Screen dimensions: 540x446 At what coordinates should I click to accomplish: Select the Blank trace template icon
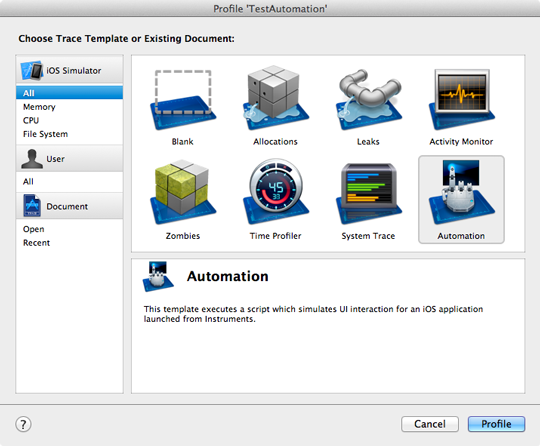click(183, 100)
